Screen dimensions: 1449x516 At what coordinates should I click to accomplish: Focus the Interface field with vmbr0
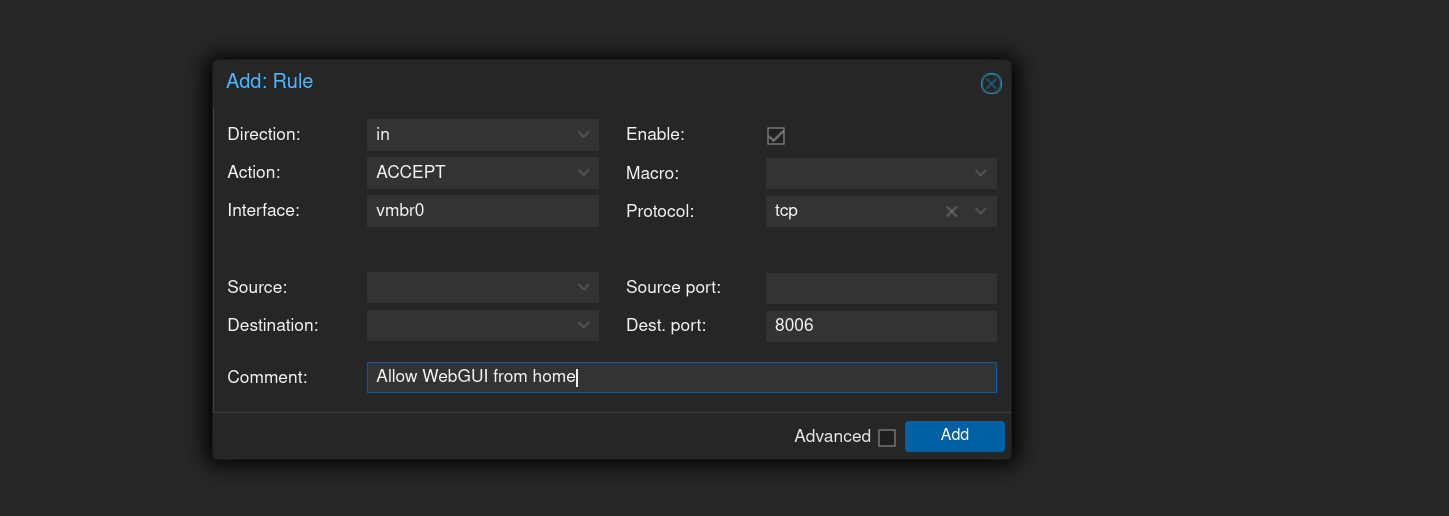483,211
